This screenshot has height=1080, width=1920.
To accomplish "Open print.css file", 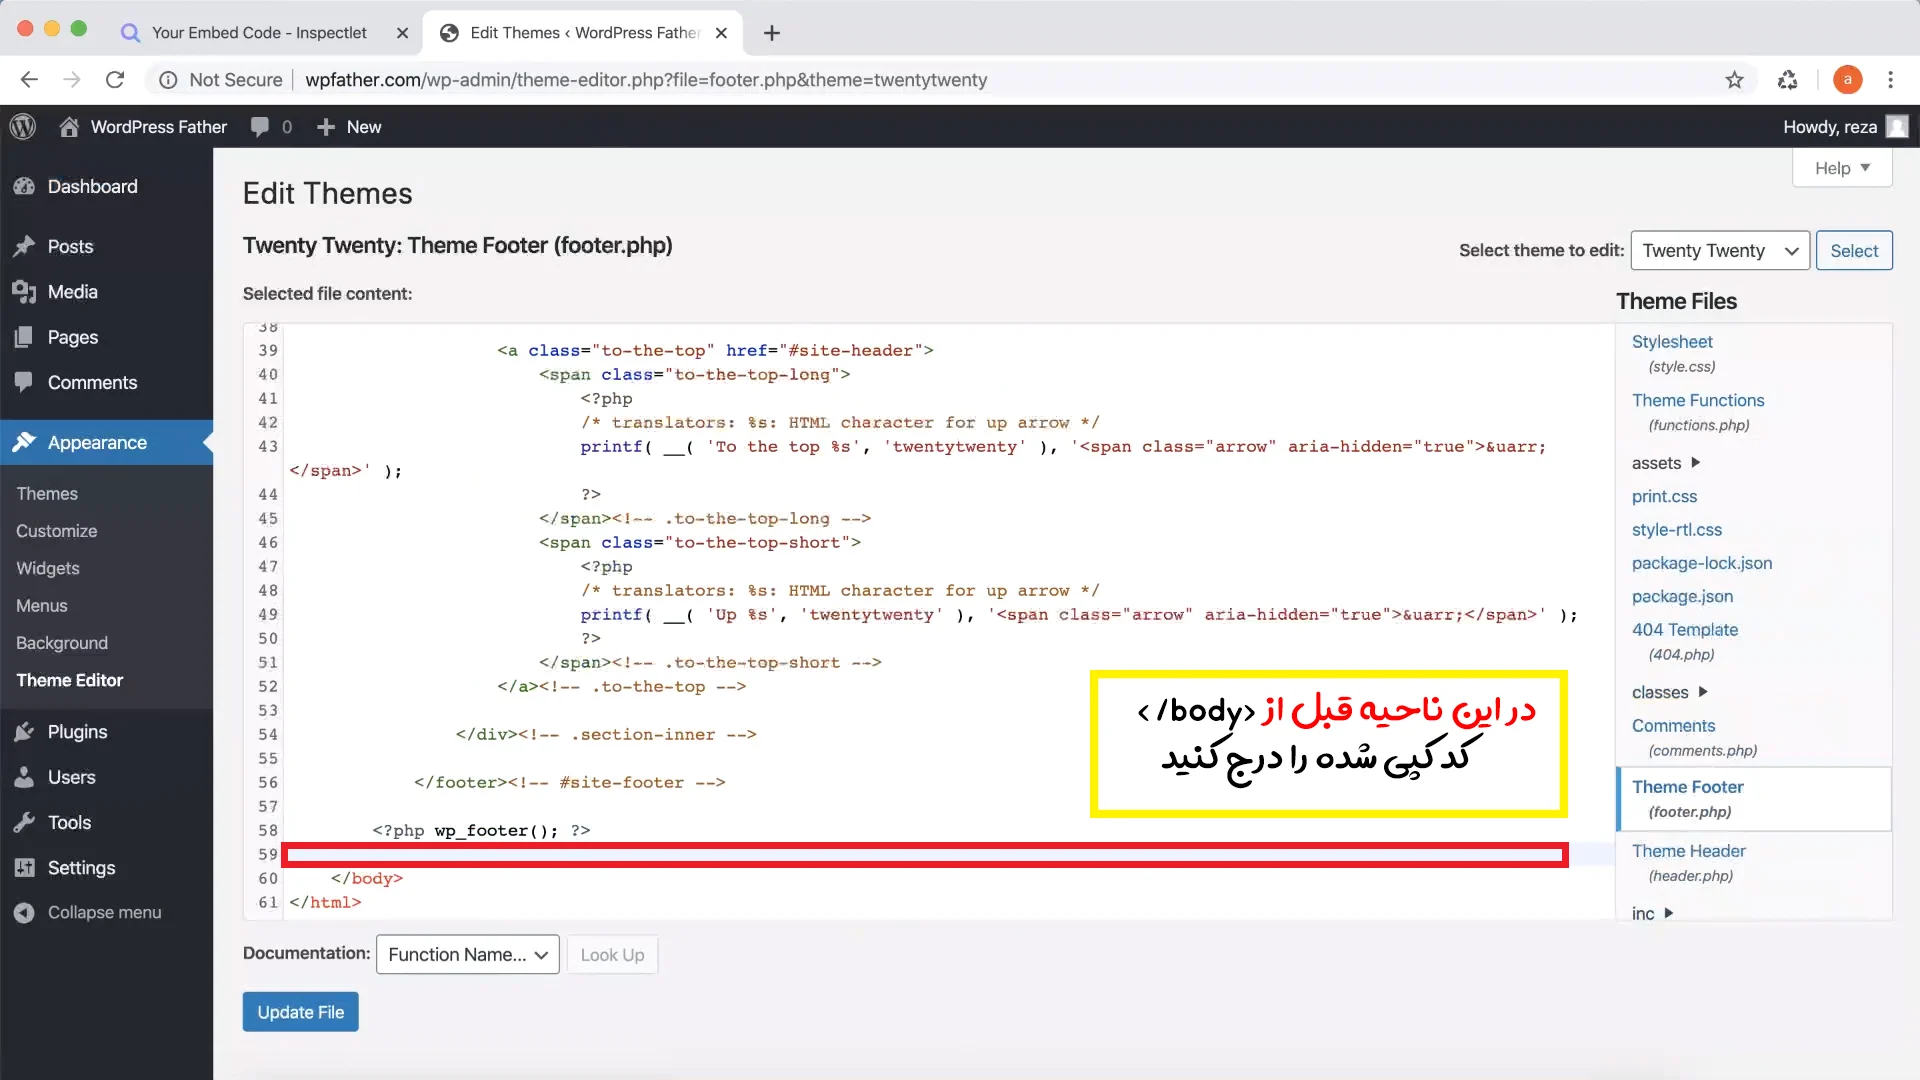I will coord(1664,496).
